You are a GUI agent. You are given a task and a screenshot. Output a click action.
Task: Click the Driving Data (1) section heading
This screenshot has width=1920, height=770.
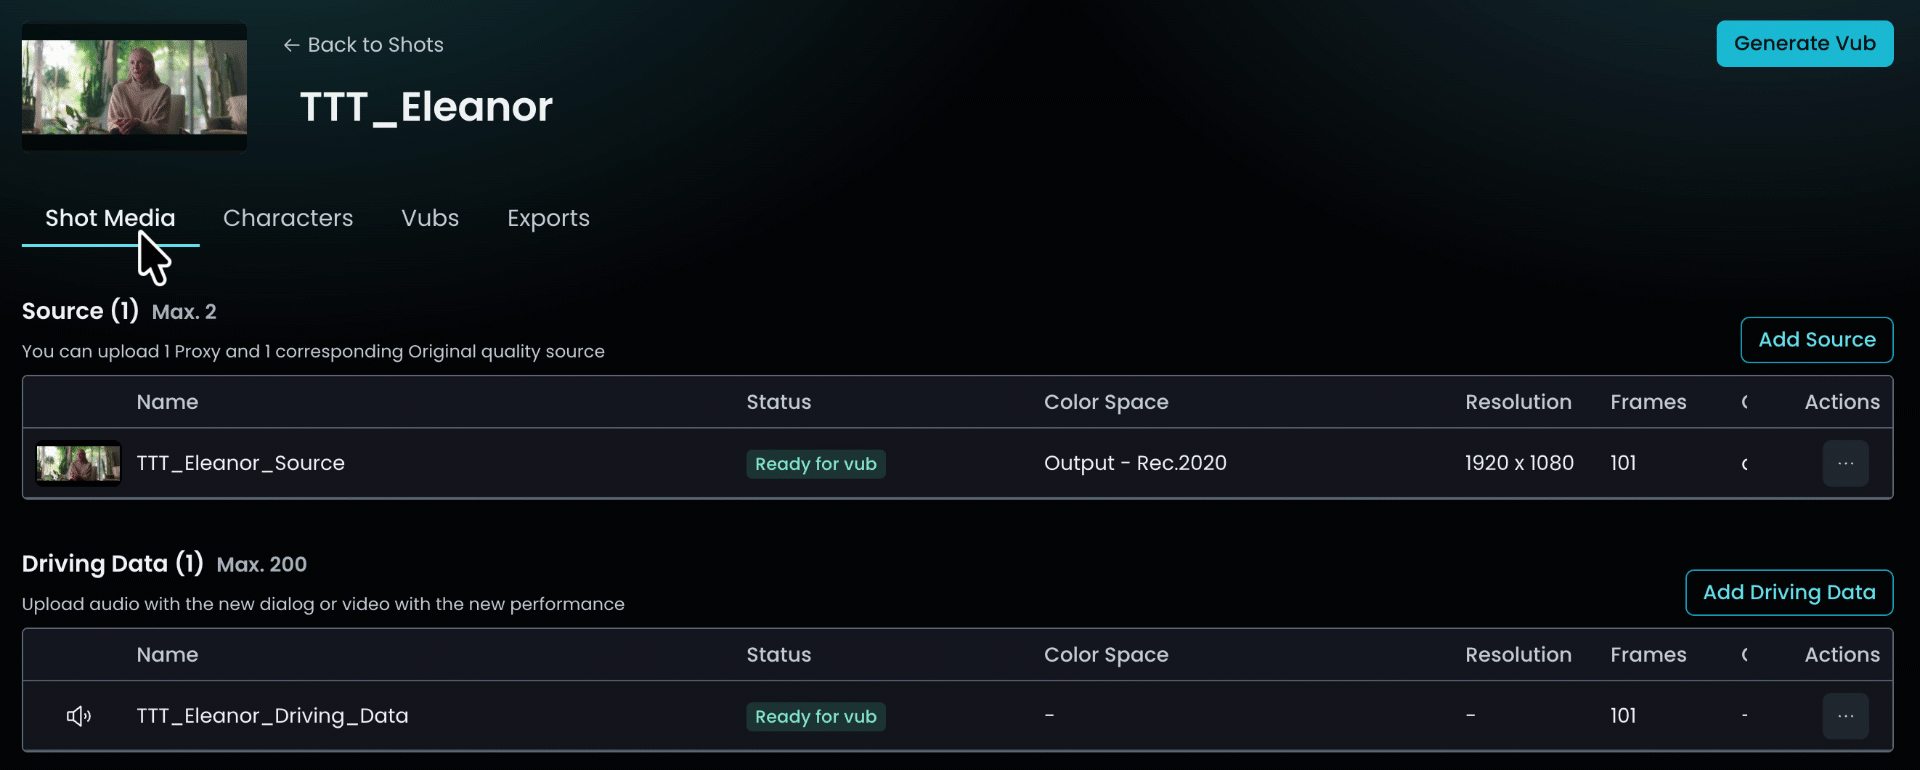point(113,564)
